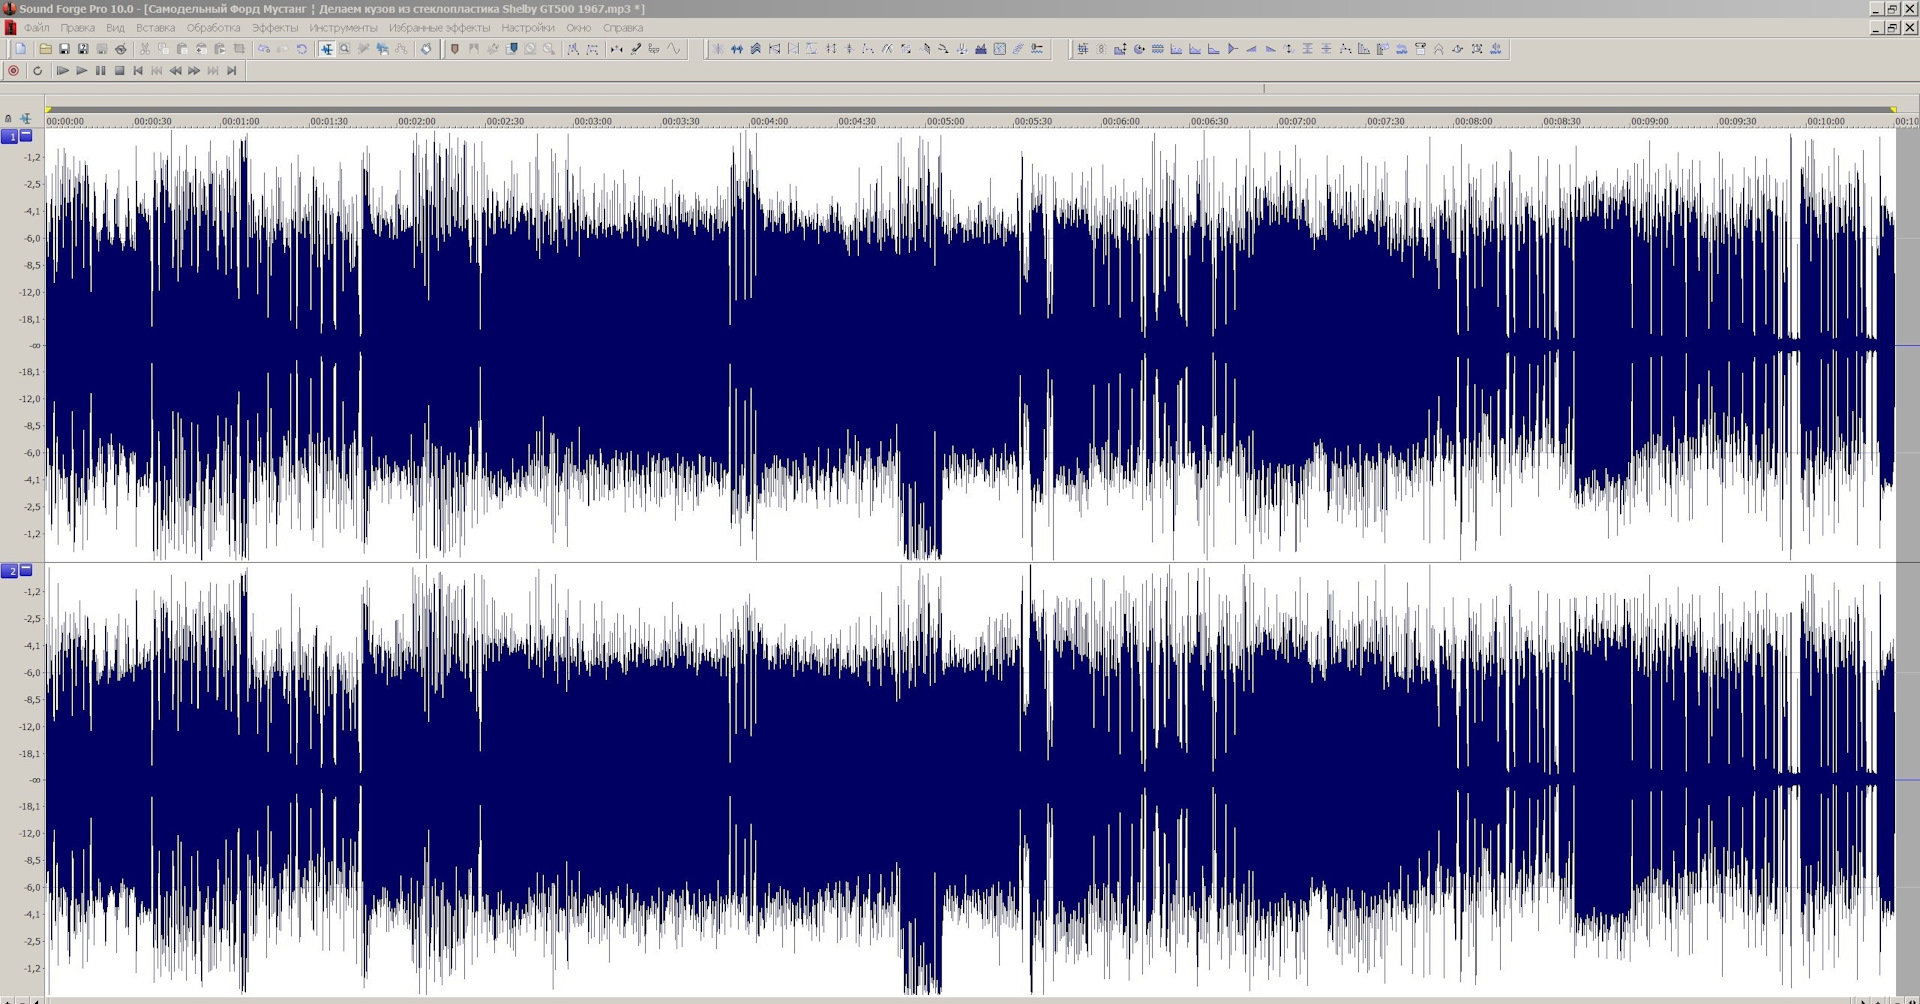Image resolution: width=1920 pixels, height=1004 pixels.
Task: Click the Insert Marker icon
Action: (x=455, y=49)
